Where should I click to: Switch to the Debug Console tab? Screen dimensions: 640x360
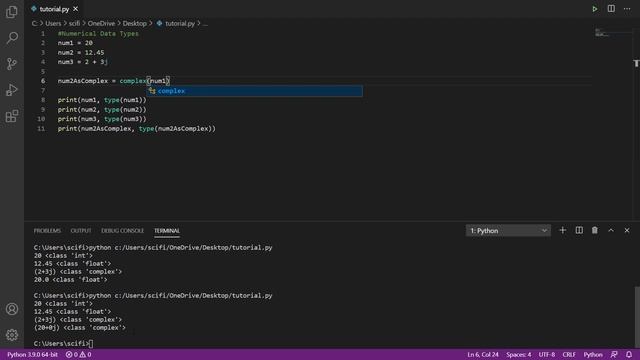[122, 231]
